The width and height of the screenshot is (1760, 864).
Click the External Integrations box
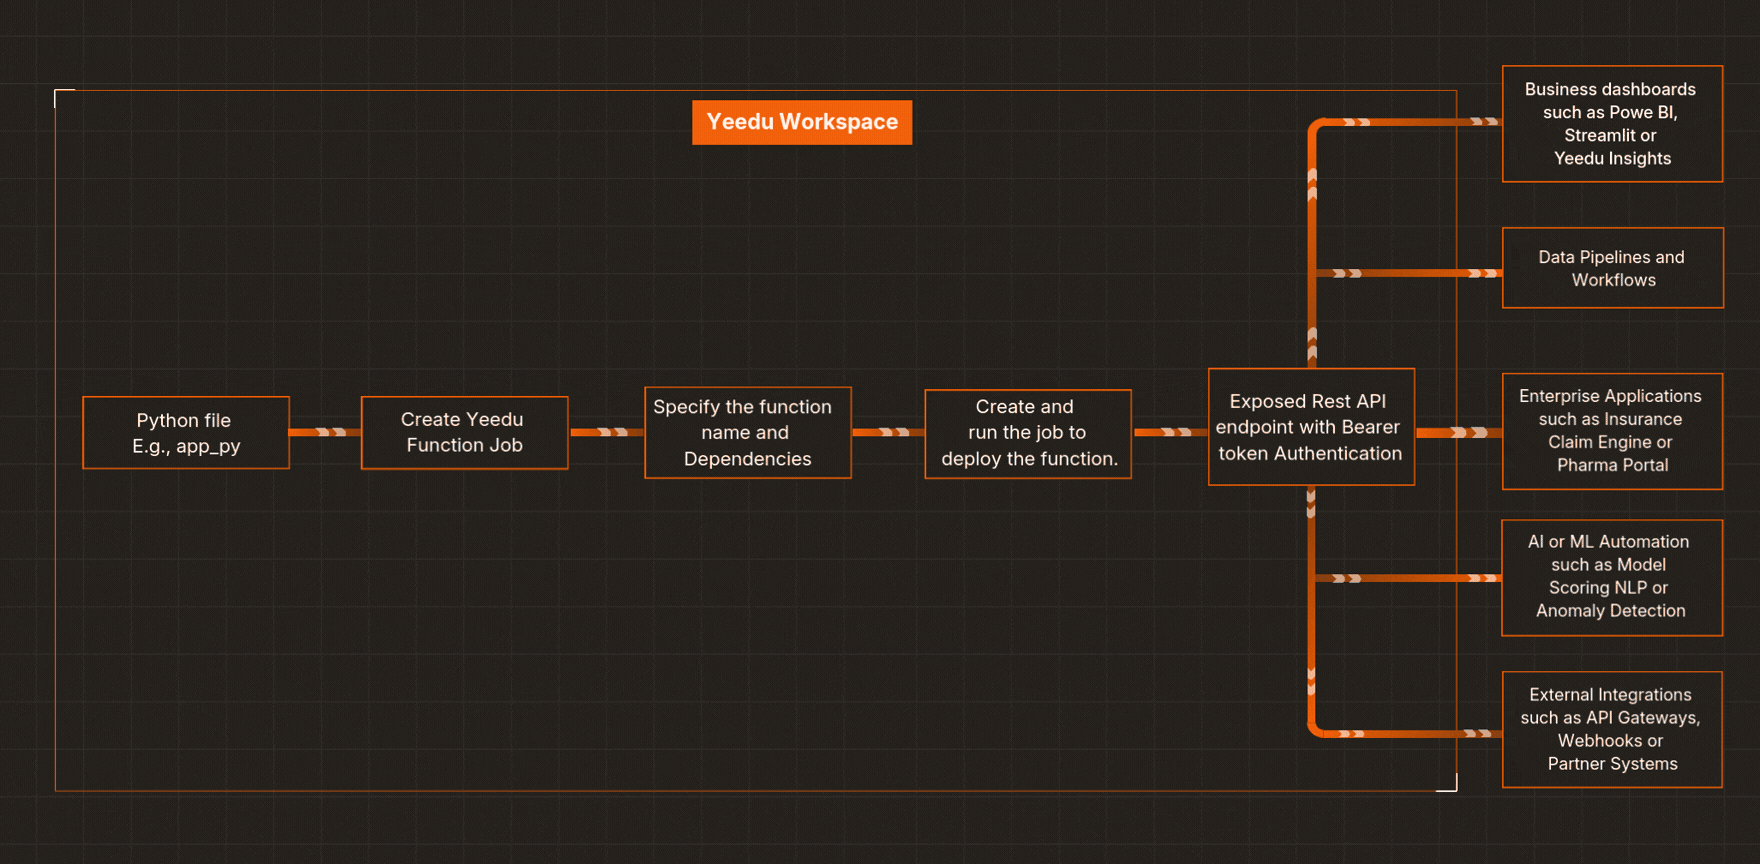coord(1612,729)
